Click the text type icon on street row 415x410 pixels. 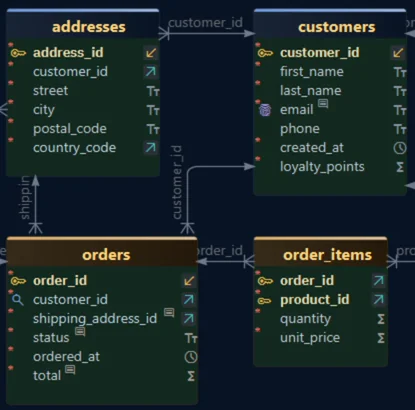153,91
